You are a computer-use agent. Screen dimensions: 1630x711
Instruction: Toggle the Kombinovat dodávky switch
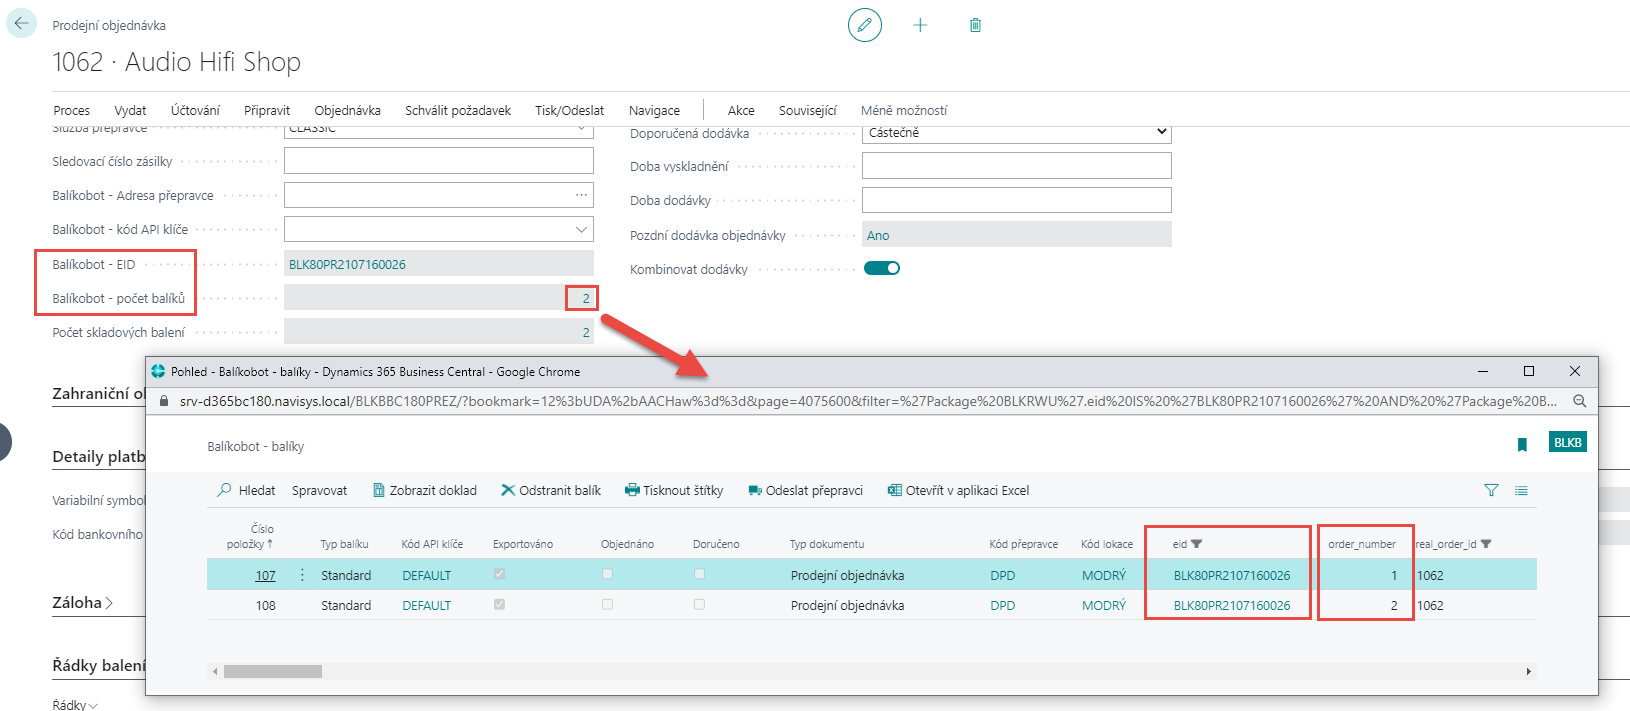882,268
